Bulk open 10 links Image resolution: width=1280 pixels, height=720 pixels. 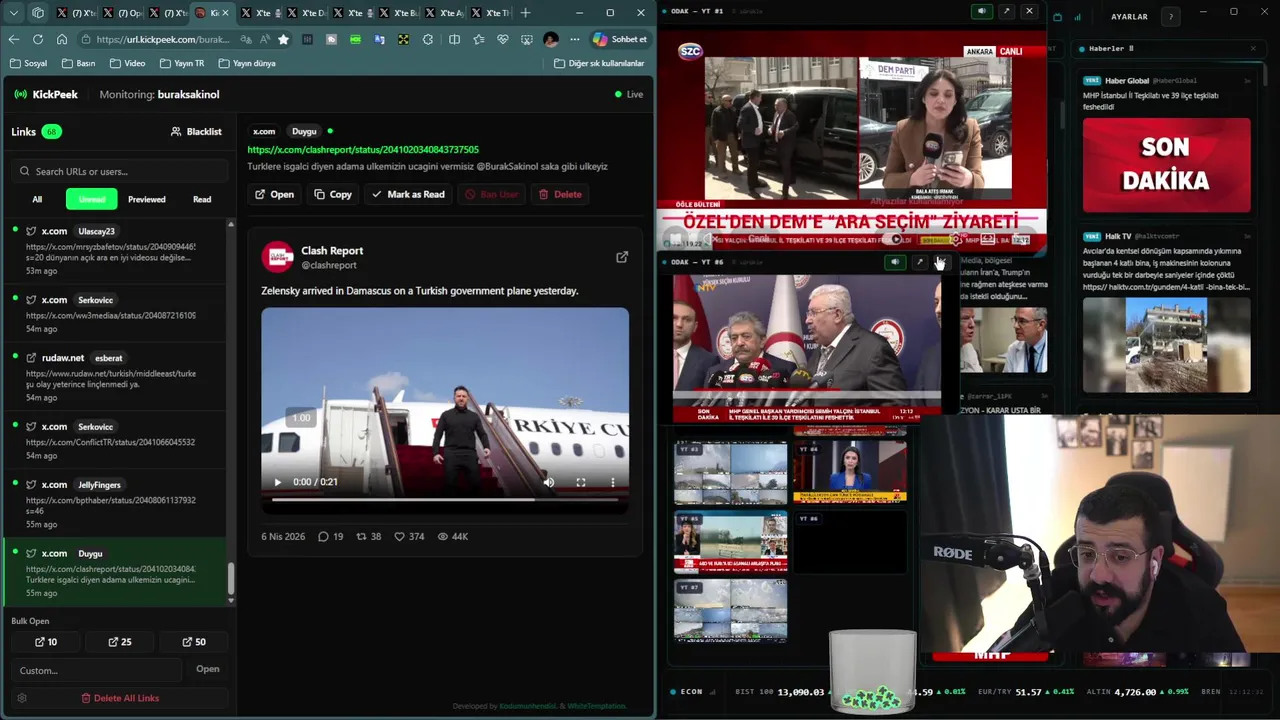tap(46, 642)
